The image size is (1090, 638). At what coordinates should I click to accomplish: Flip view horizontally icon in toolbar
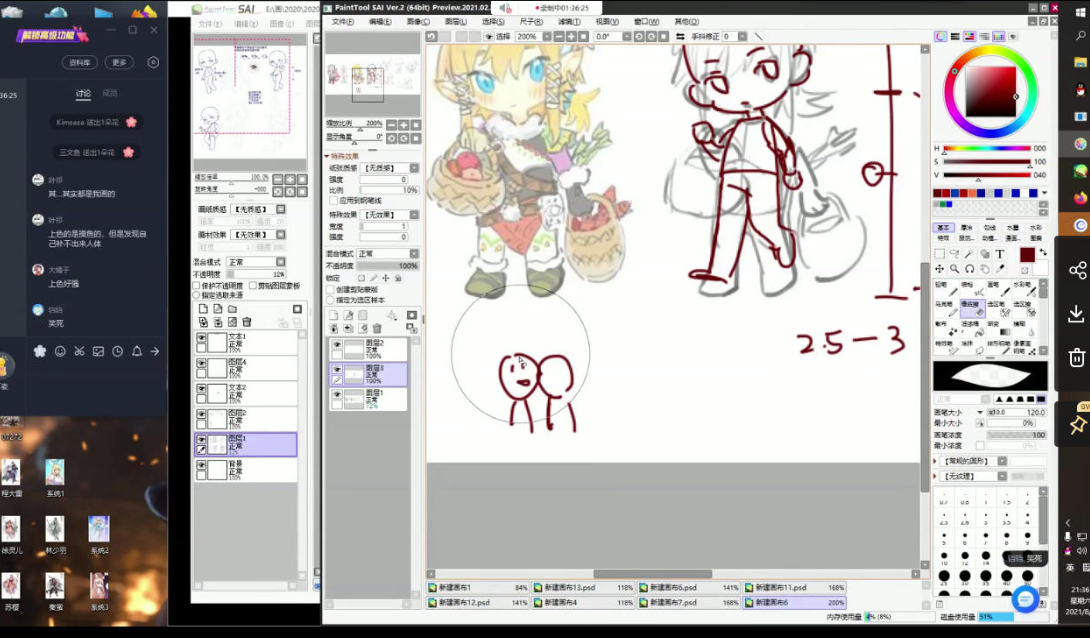[680, 36]
